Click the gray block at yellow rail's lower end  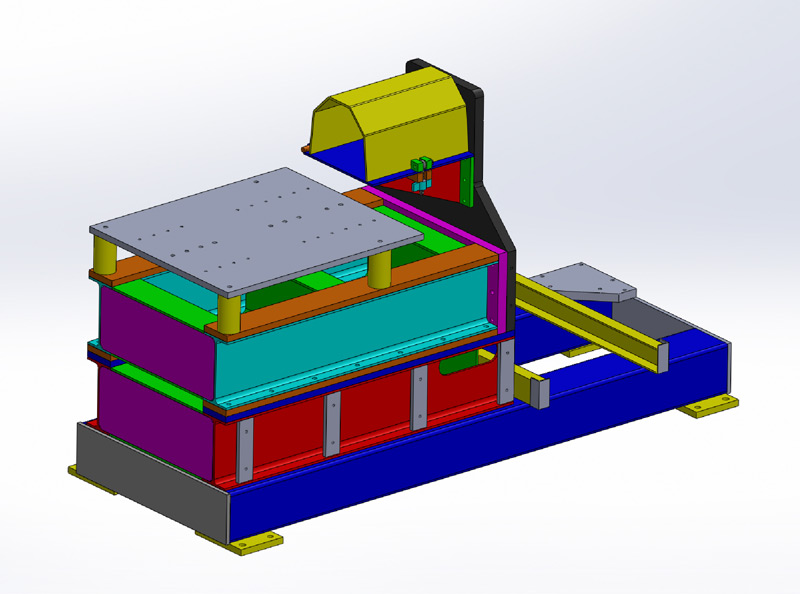pyautogui.click(x=539, y=393)
